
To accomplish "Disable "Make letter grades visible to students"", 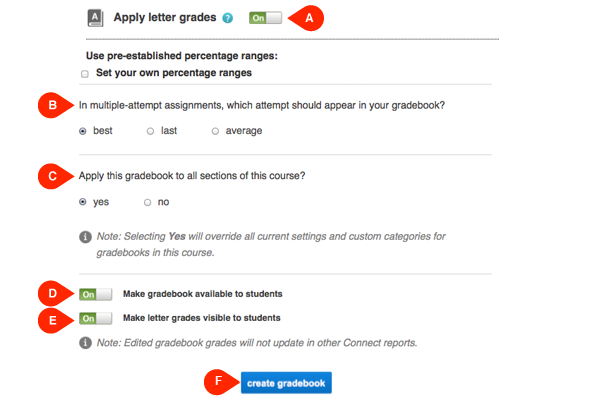I will point(95,319).
